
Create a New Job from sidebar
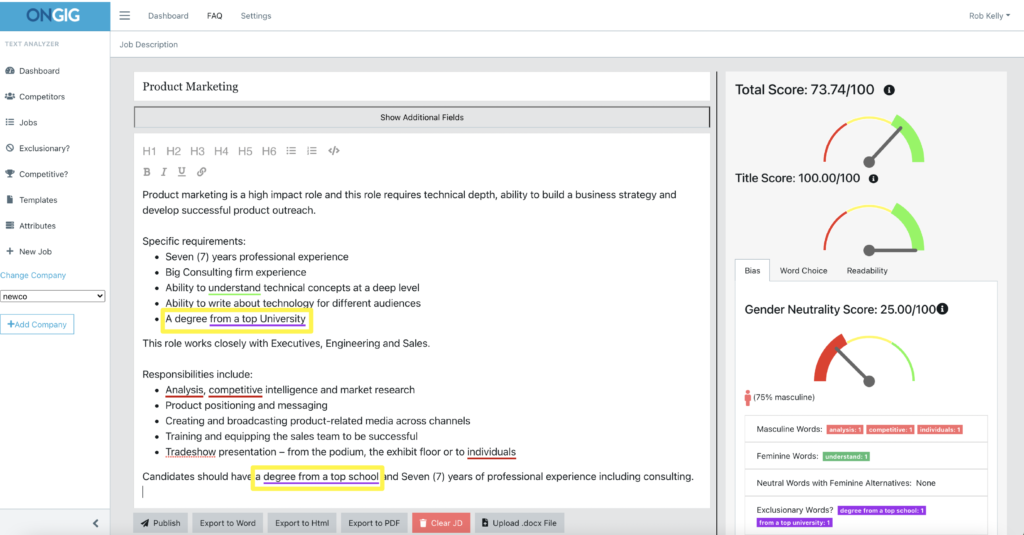click(x=29, y=251)
